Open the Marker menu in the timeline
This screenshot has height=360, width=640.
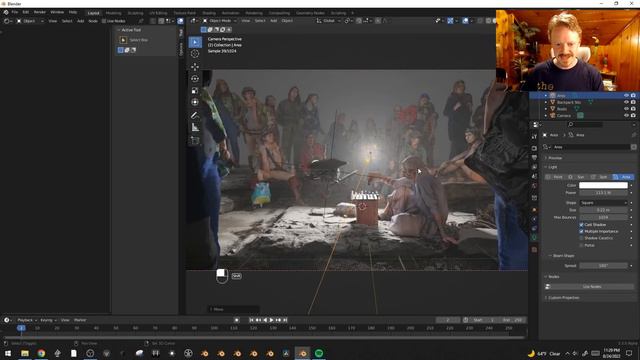coord(80,320)
